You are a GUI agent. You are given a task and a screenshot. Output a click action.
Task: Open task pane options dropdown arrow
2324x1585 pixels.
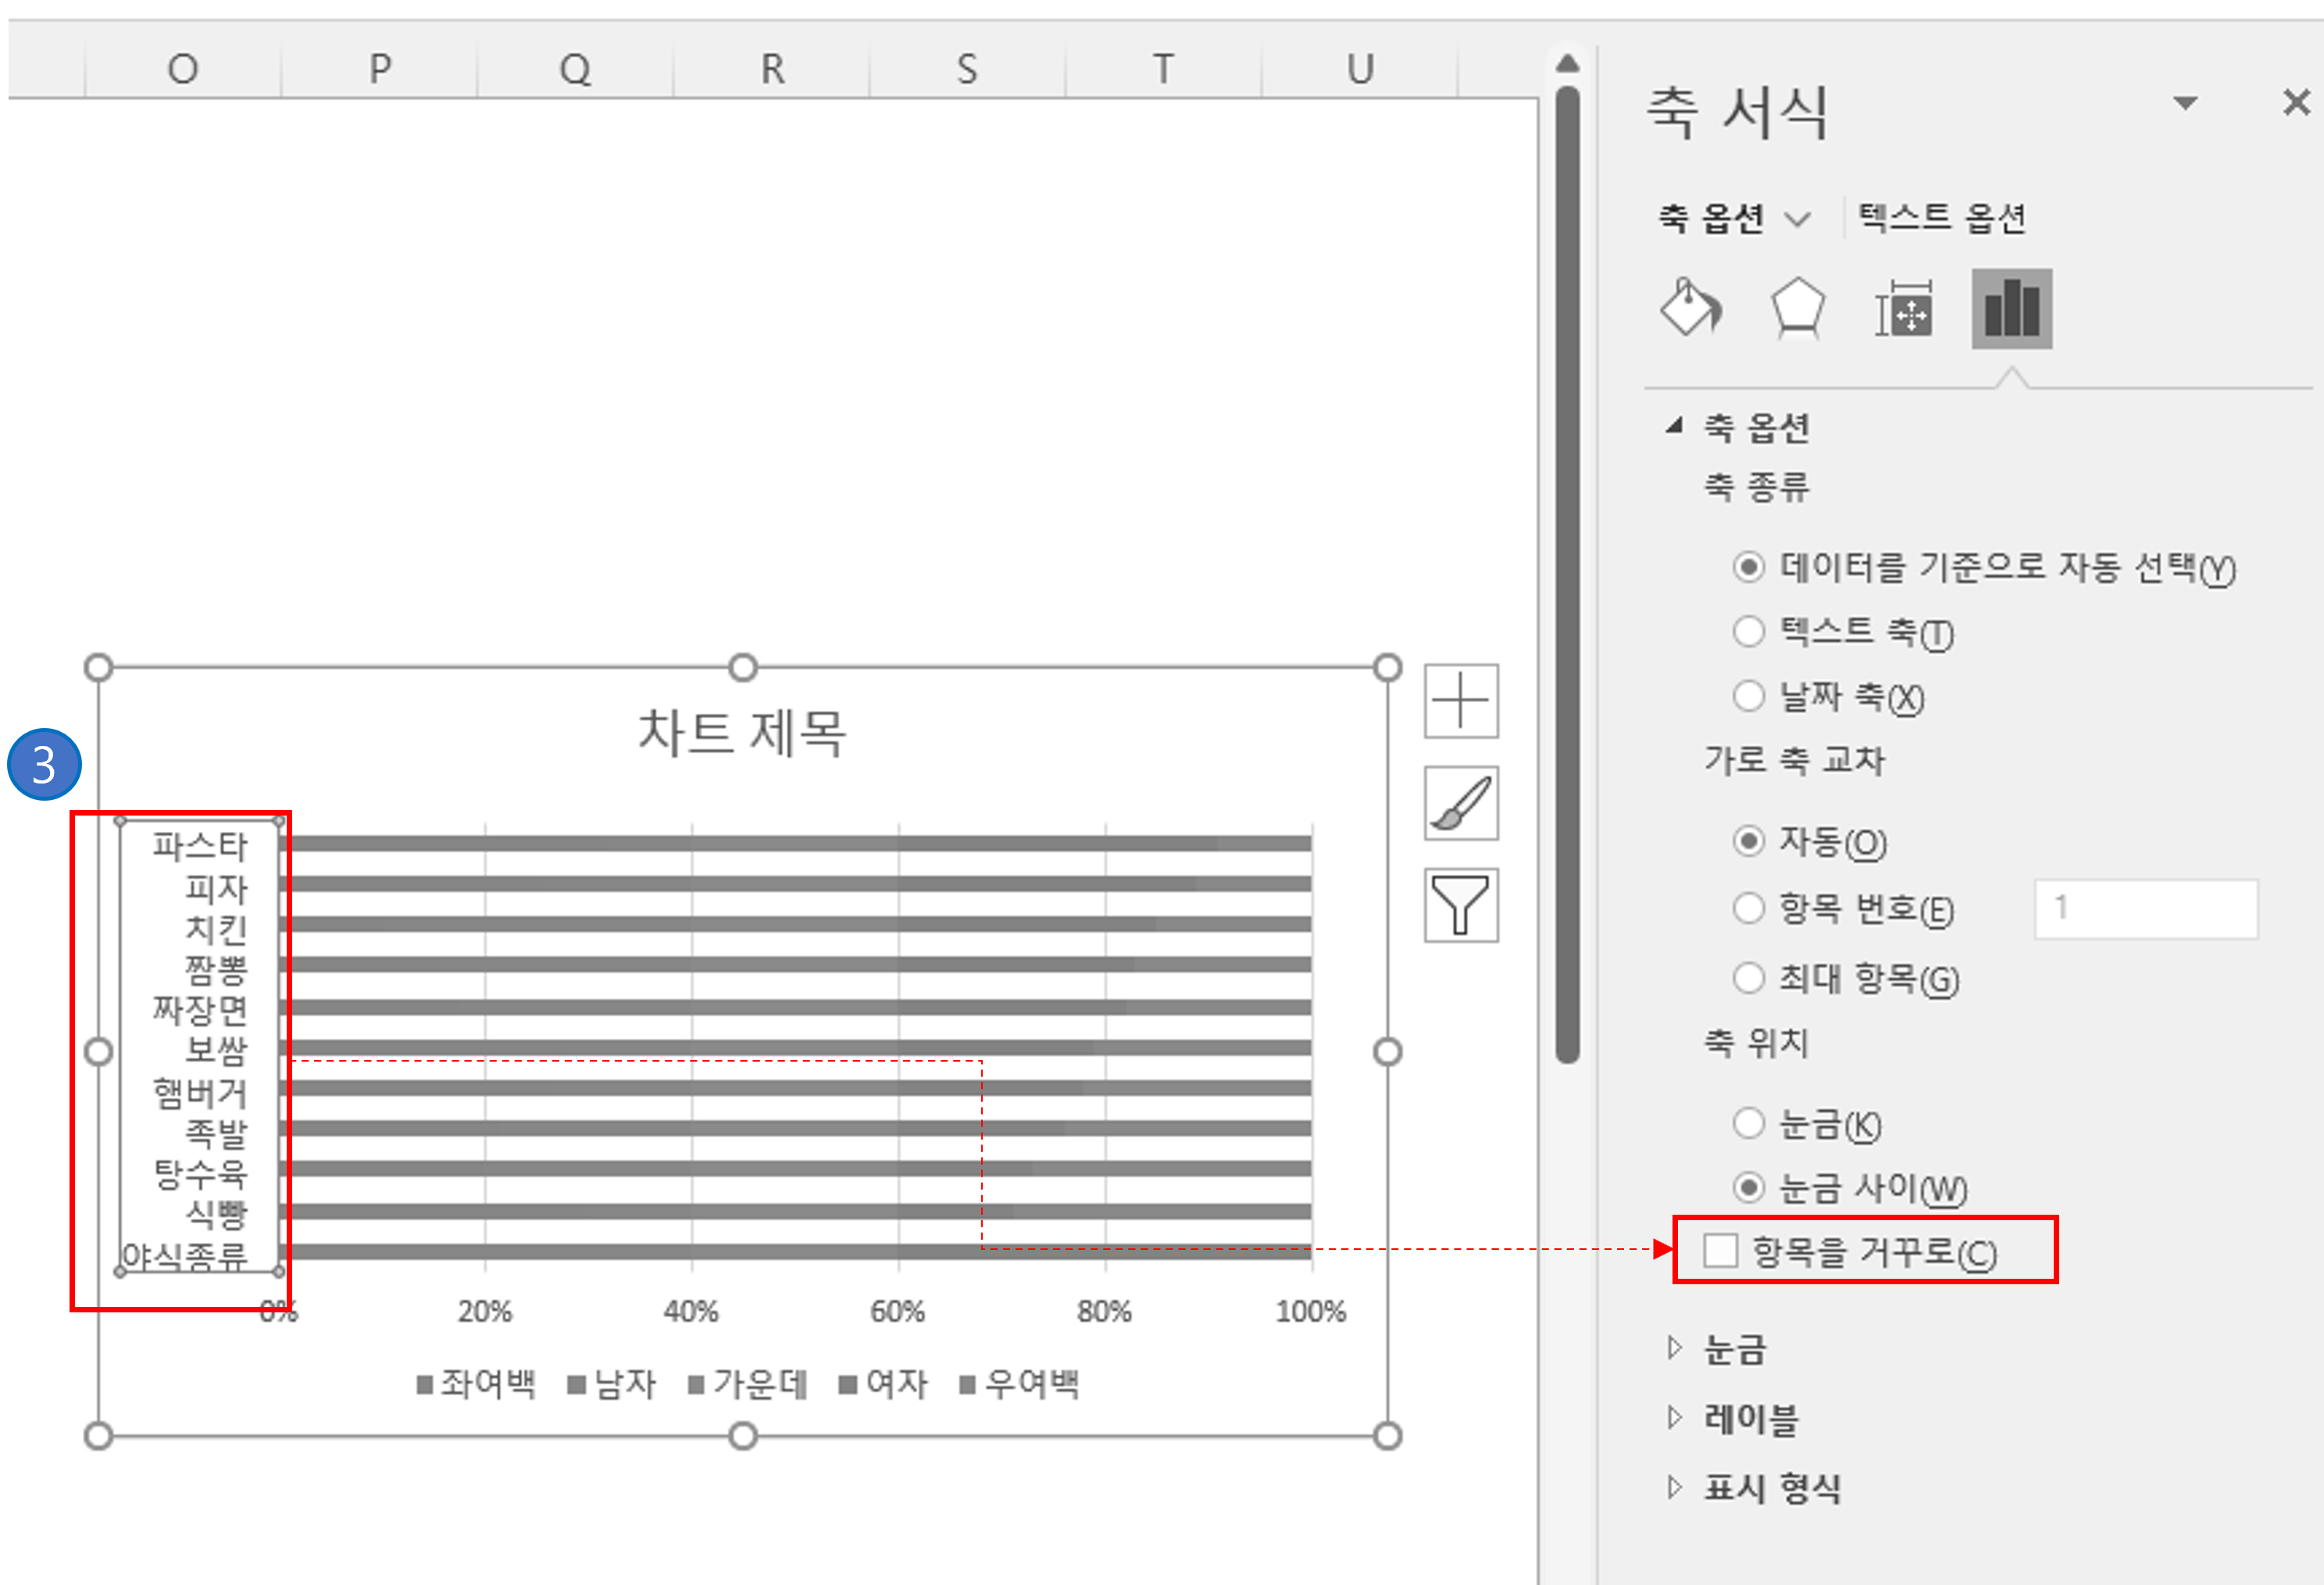(x=2185, y=103)
